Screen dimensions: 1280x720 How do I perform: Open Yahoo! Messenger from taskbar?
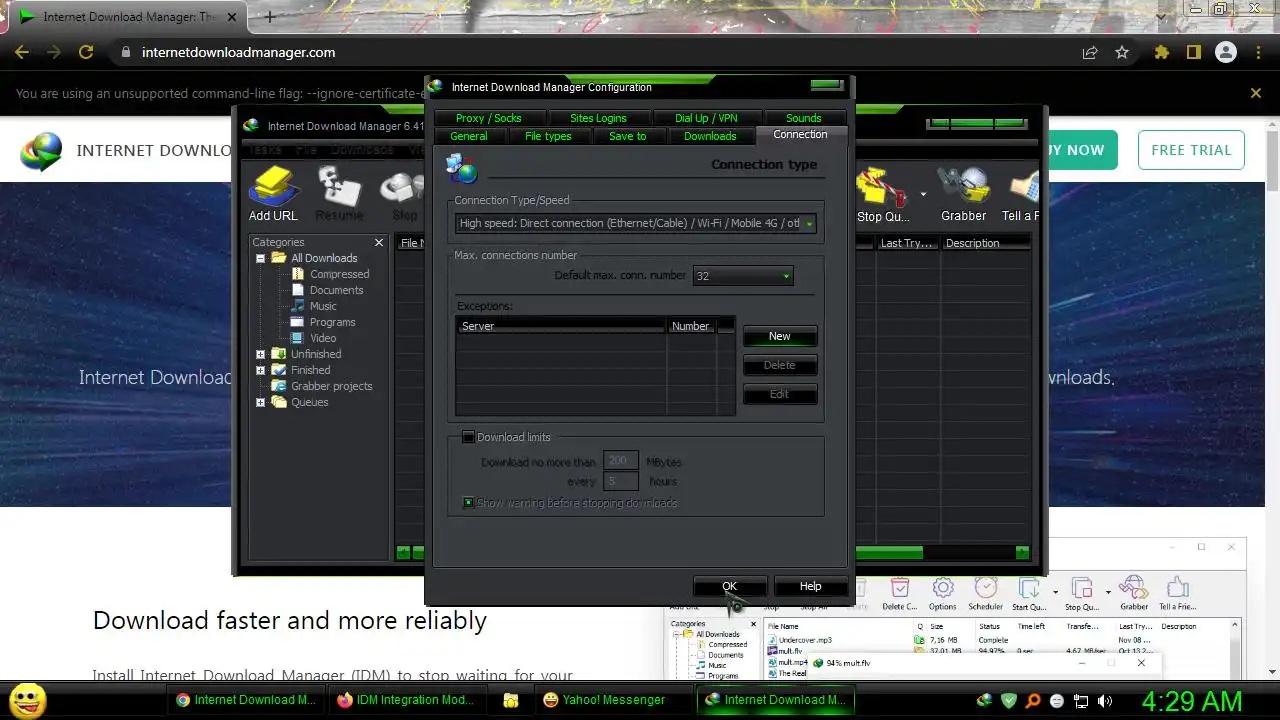614,700
